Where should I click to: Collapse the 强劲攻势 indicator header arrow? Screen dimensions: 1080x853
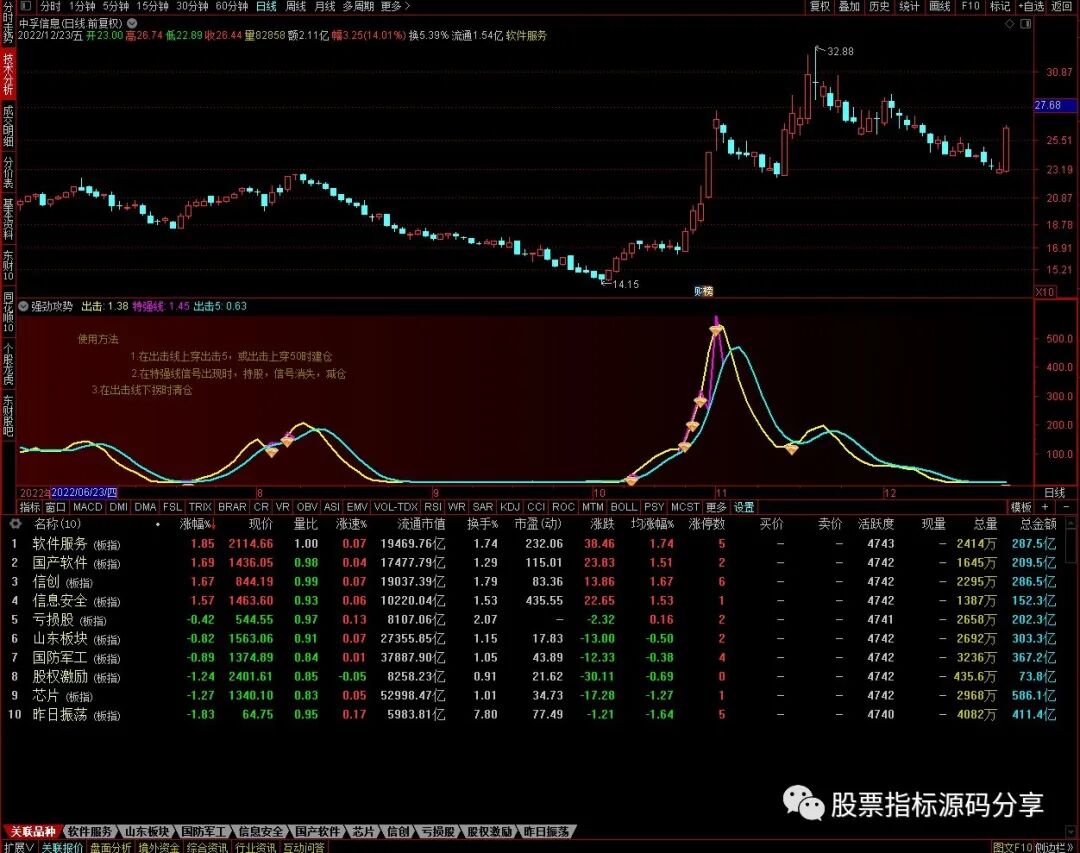23,306
